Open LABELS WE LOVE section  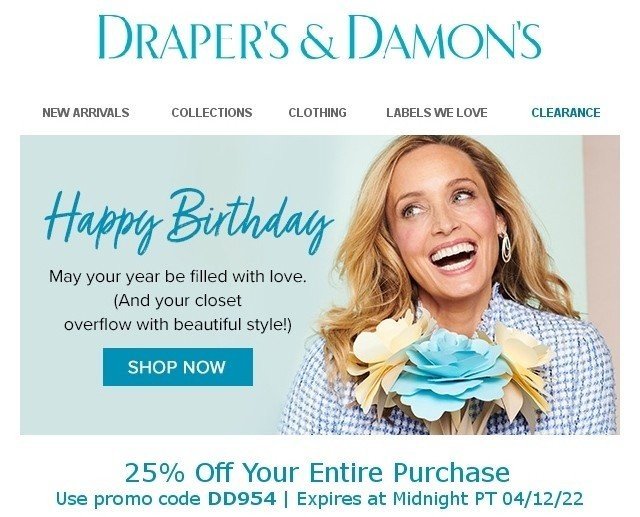click(x=437, y=113)
